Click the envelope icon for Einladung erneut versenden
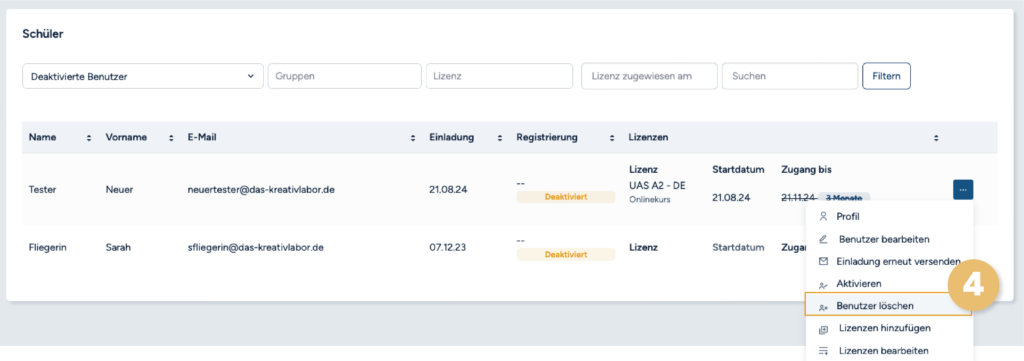This screenshot has width=1024, height=361. 824,261
